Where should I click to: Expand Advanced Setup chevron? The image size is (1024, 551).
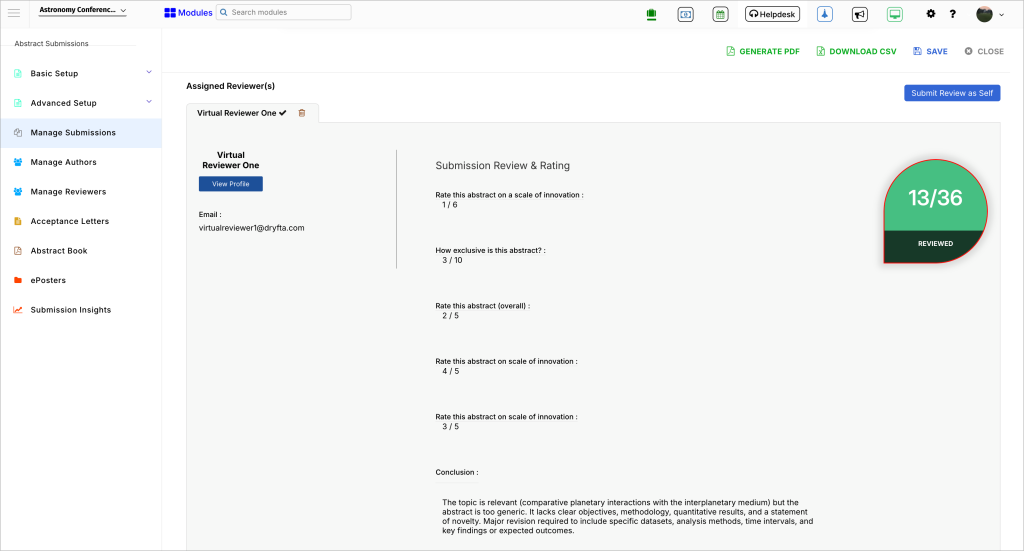[149, 102]
